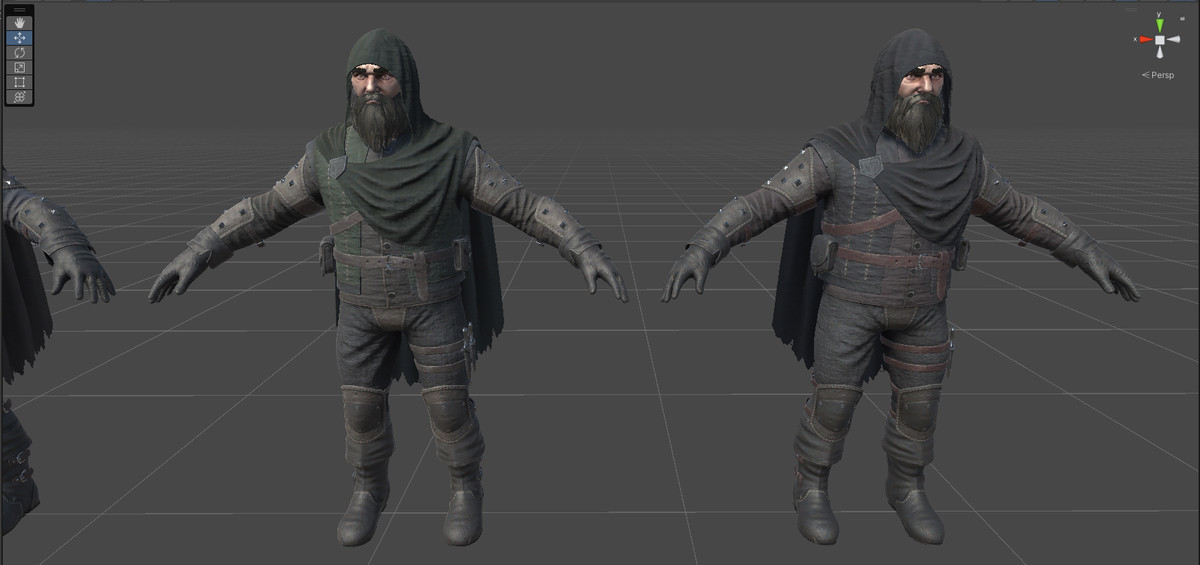Click the red X axis cone on gizmo
1200x565 pixels.
(1144, 40)
